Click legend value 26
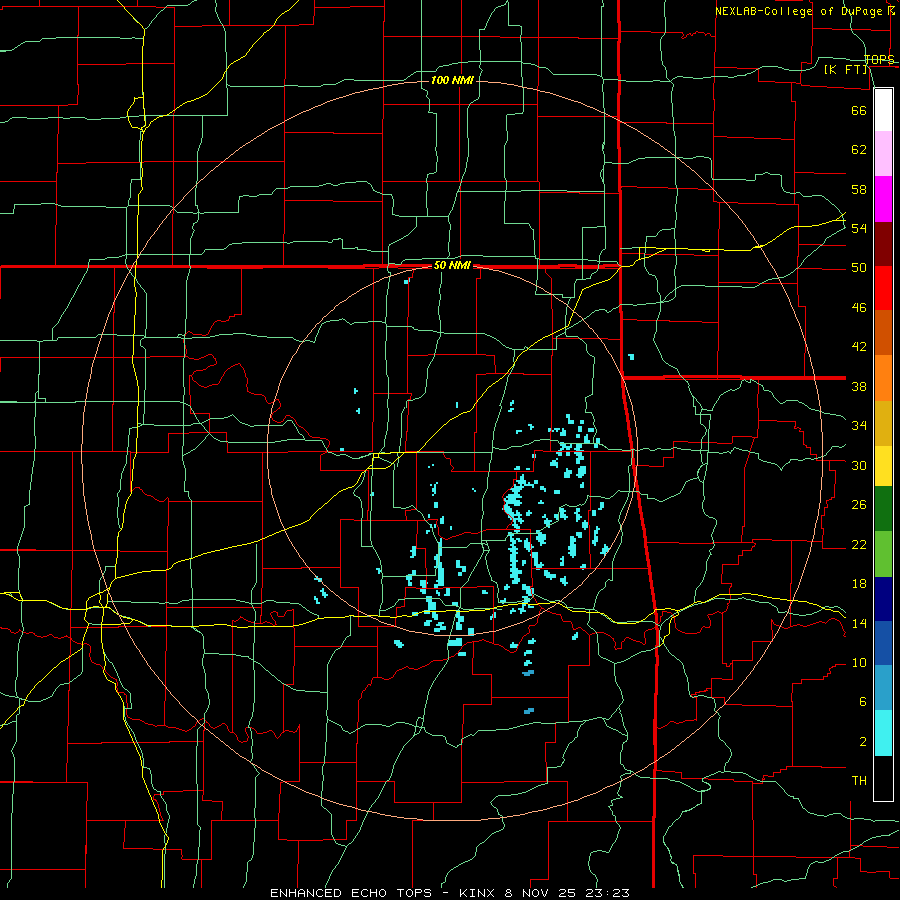Viewport: 900px width, 900px height. [859, 505]
